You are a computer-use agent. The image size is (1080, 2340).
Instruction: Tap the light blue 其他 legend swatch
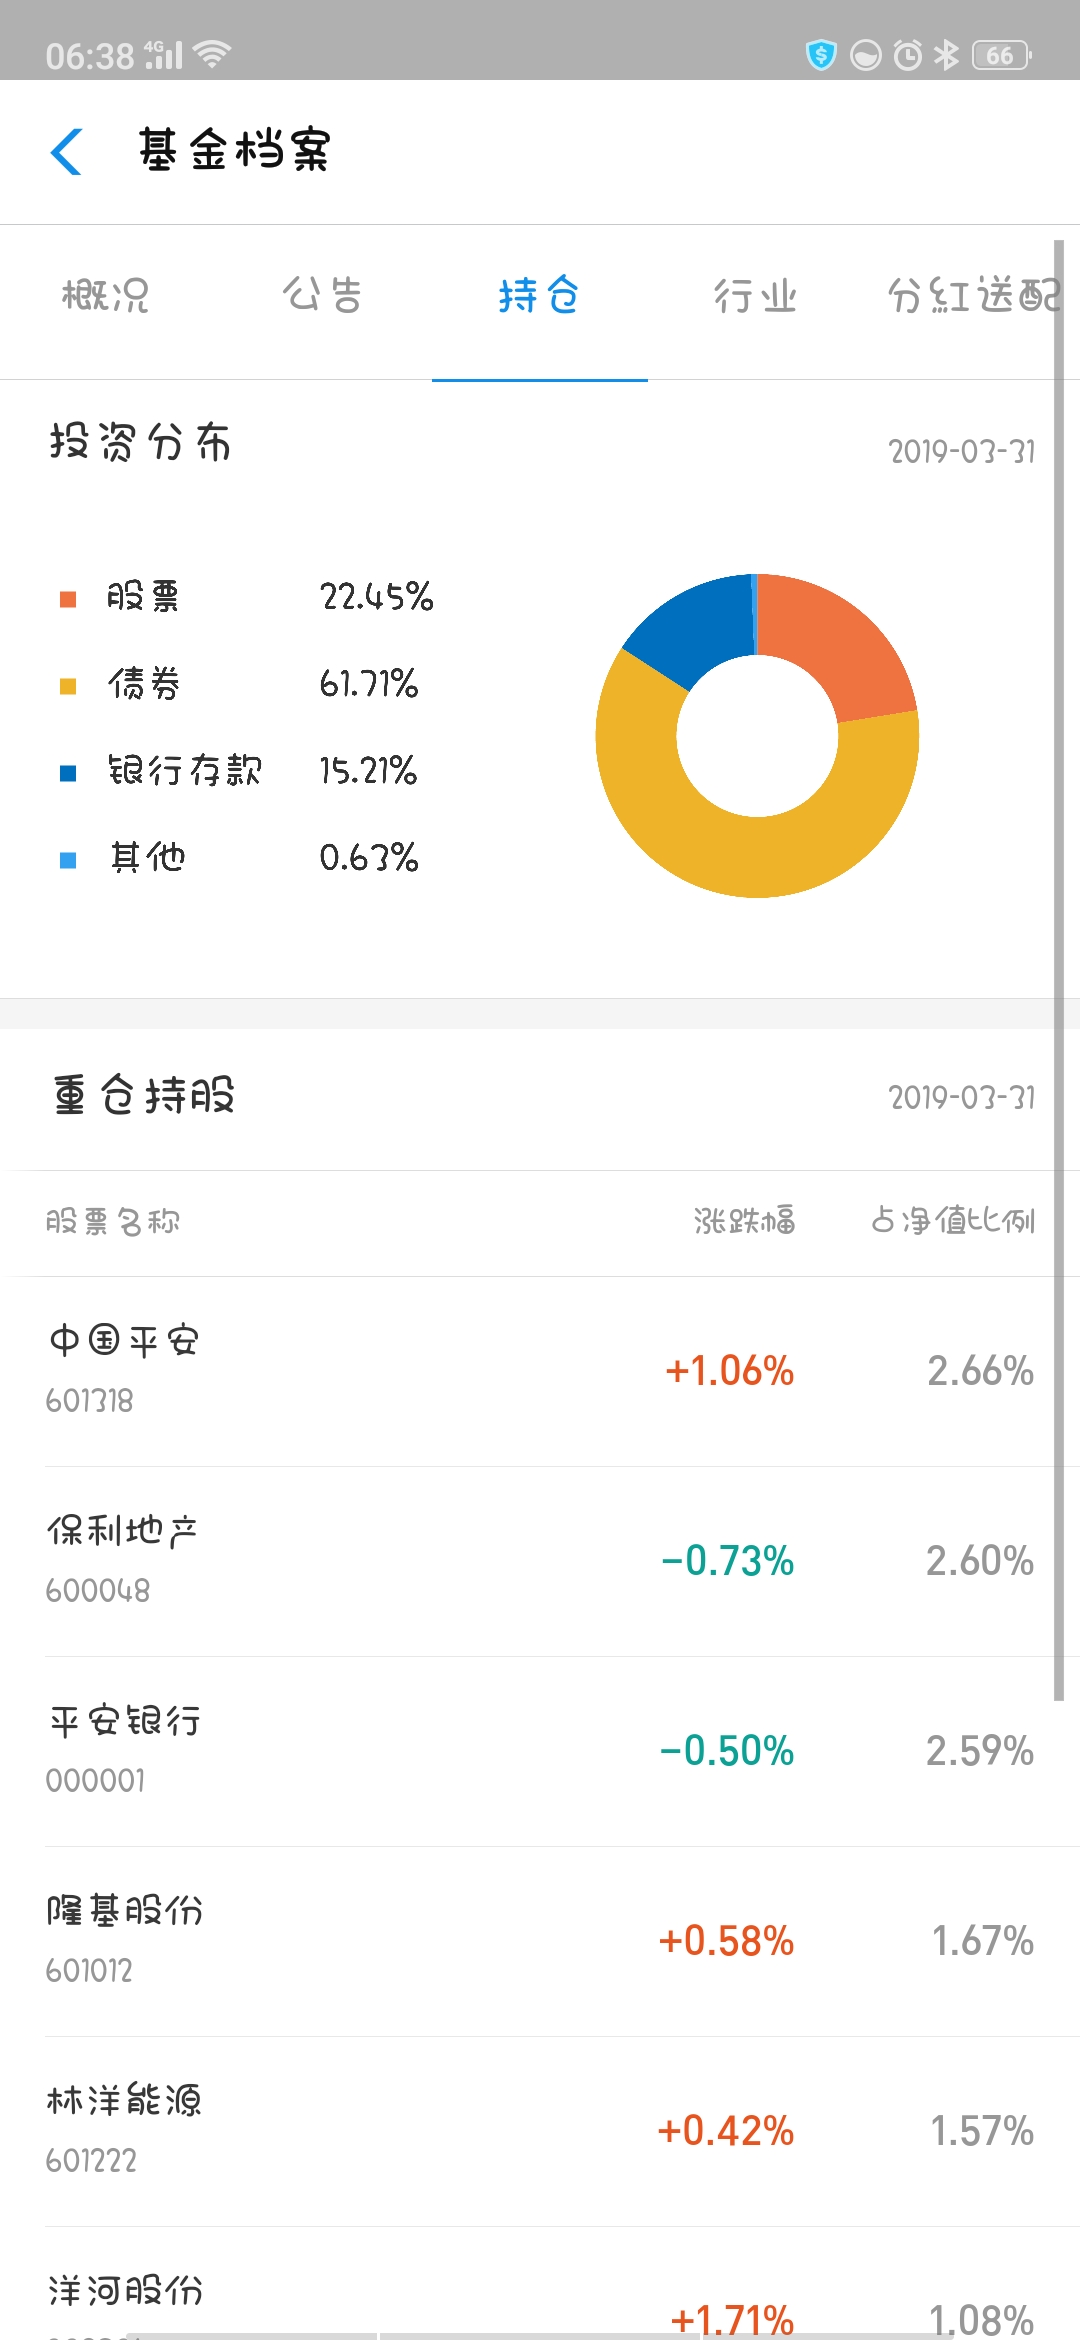[x=68, y=860]
